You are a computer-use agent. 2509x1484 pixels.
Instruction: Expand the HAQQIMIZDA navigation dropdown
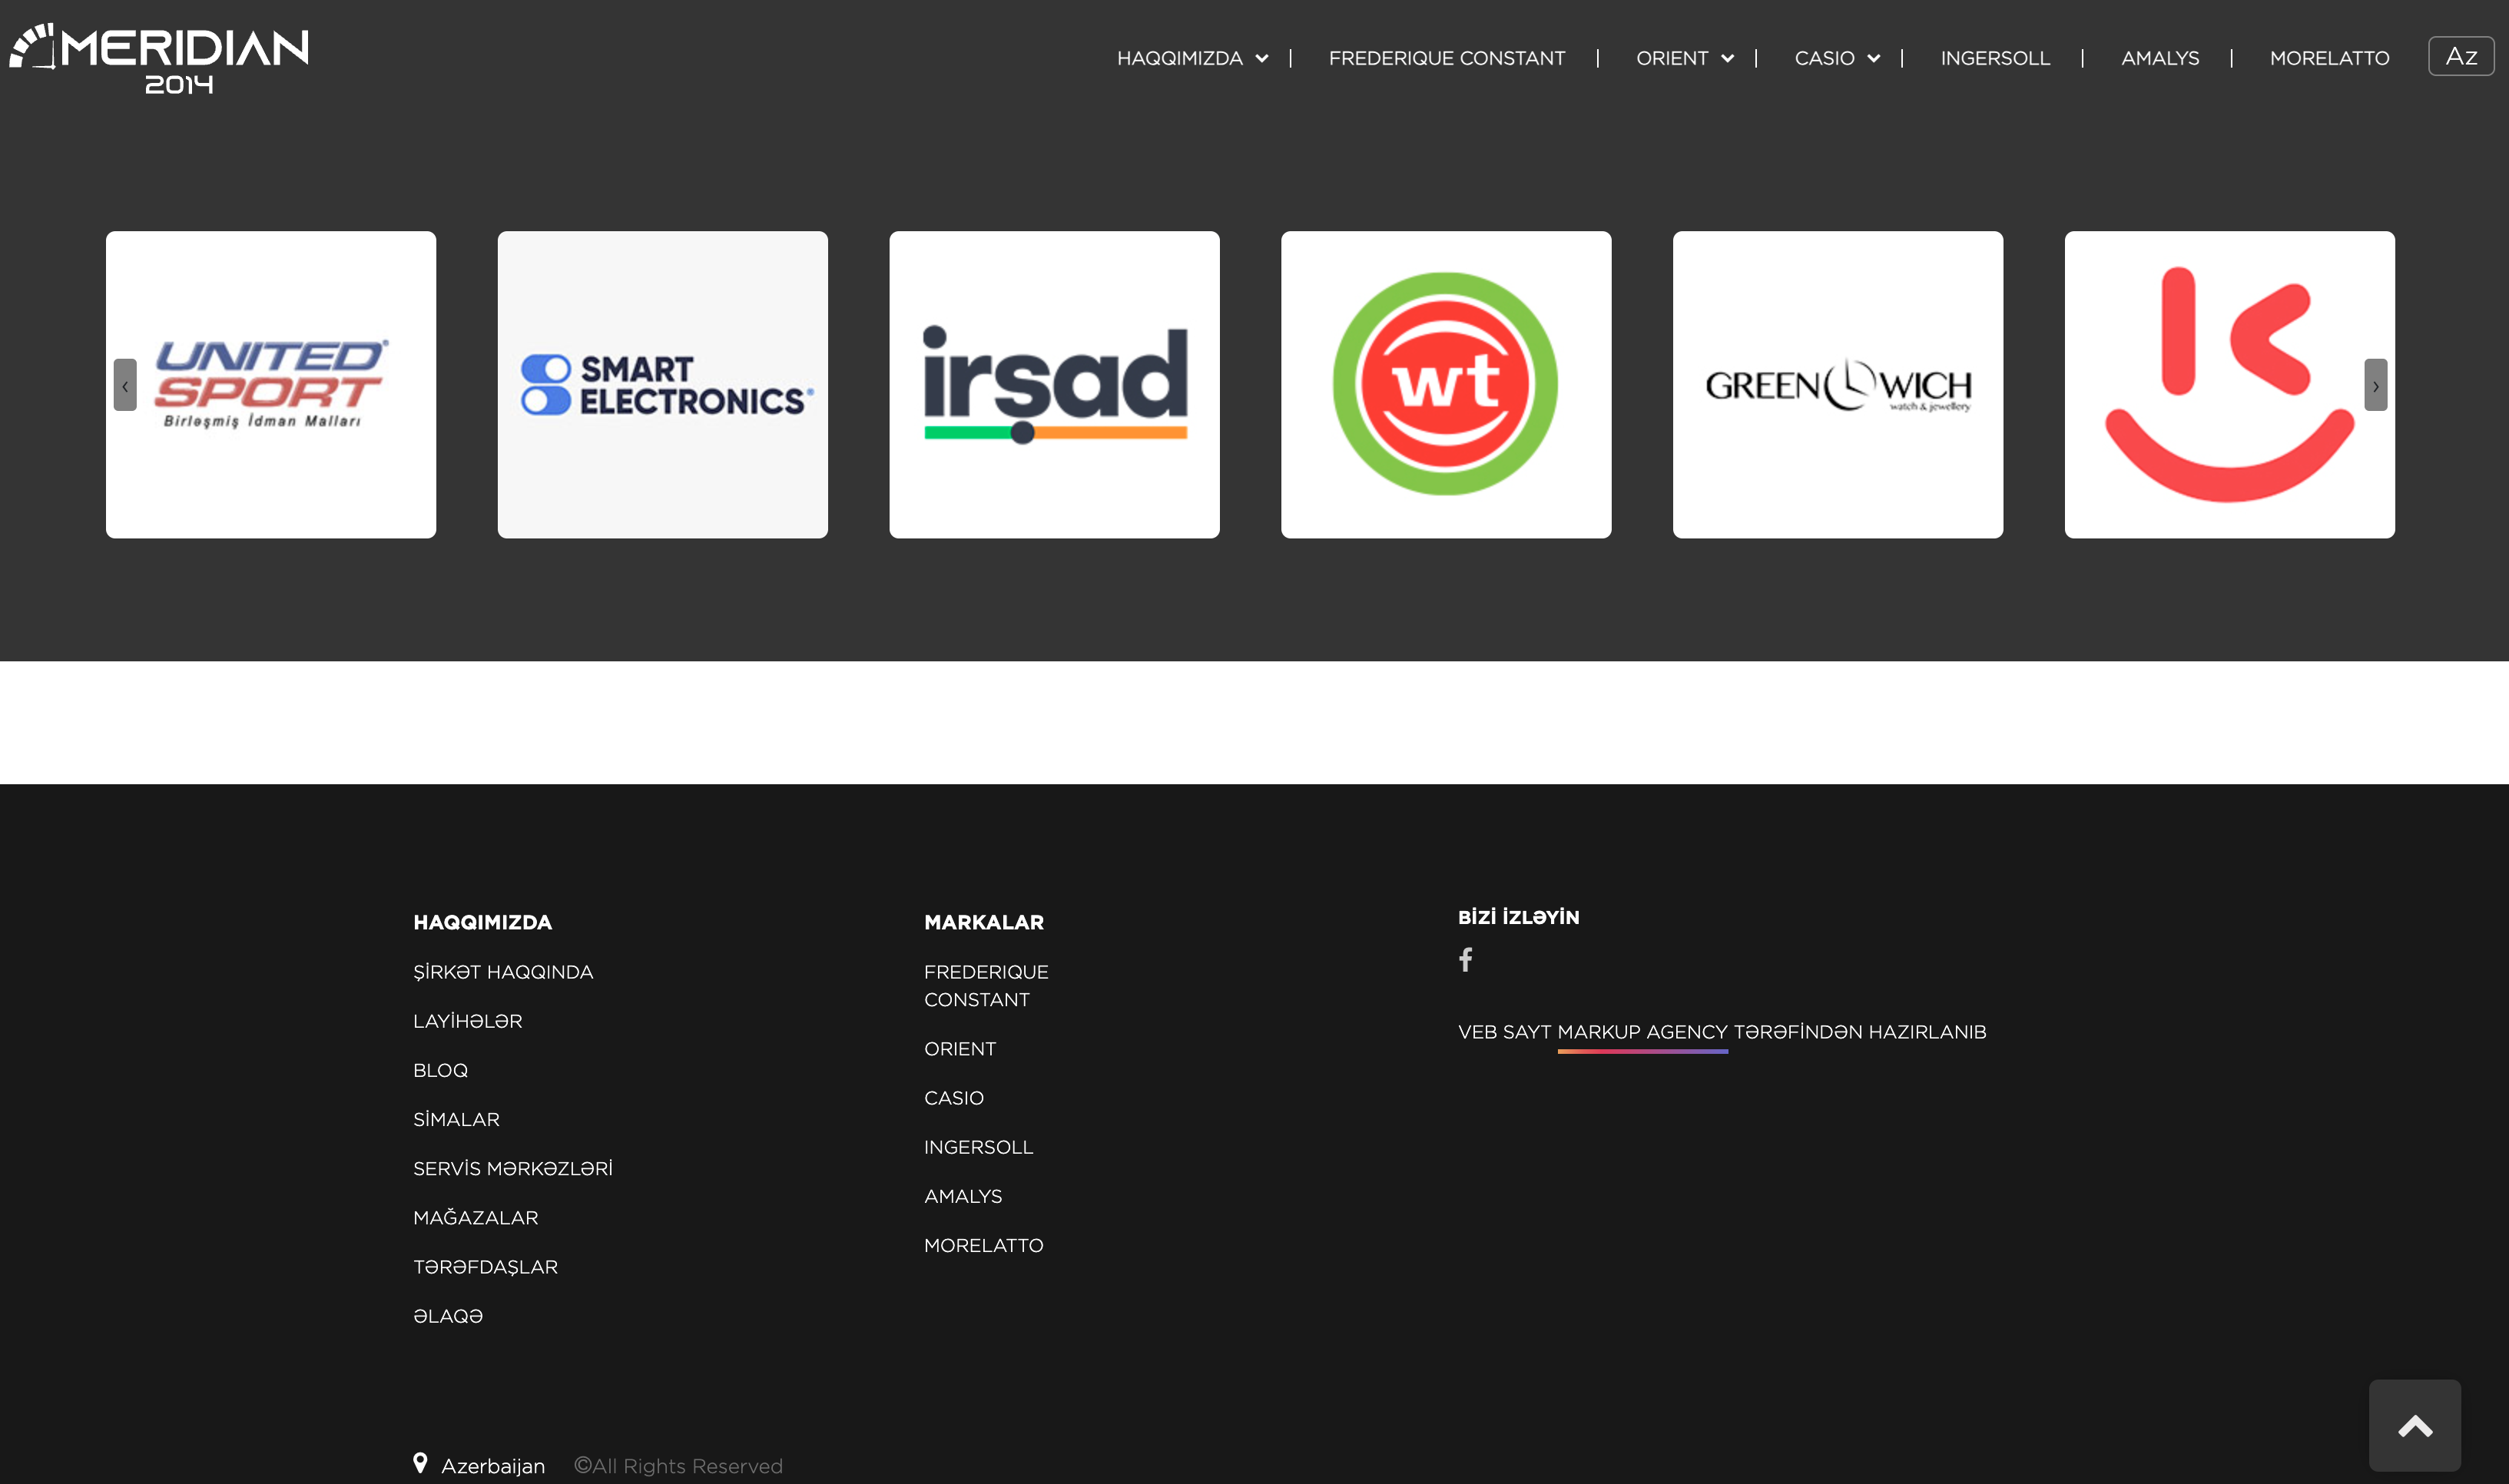coord(1192,58)
